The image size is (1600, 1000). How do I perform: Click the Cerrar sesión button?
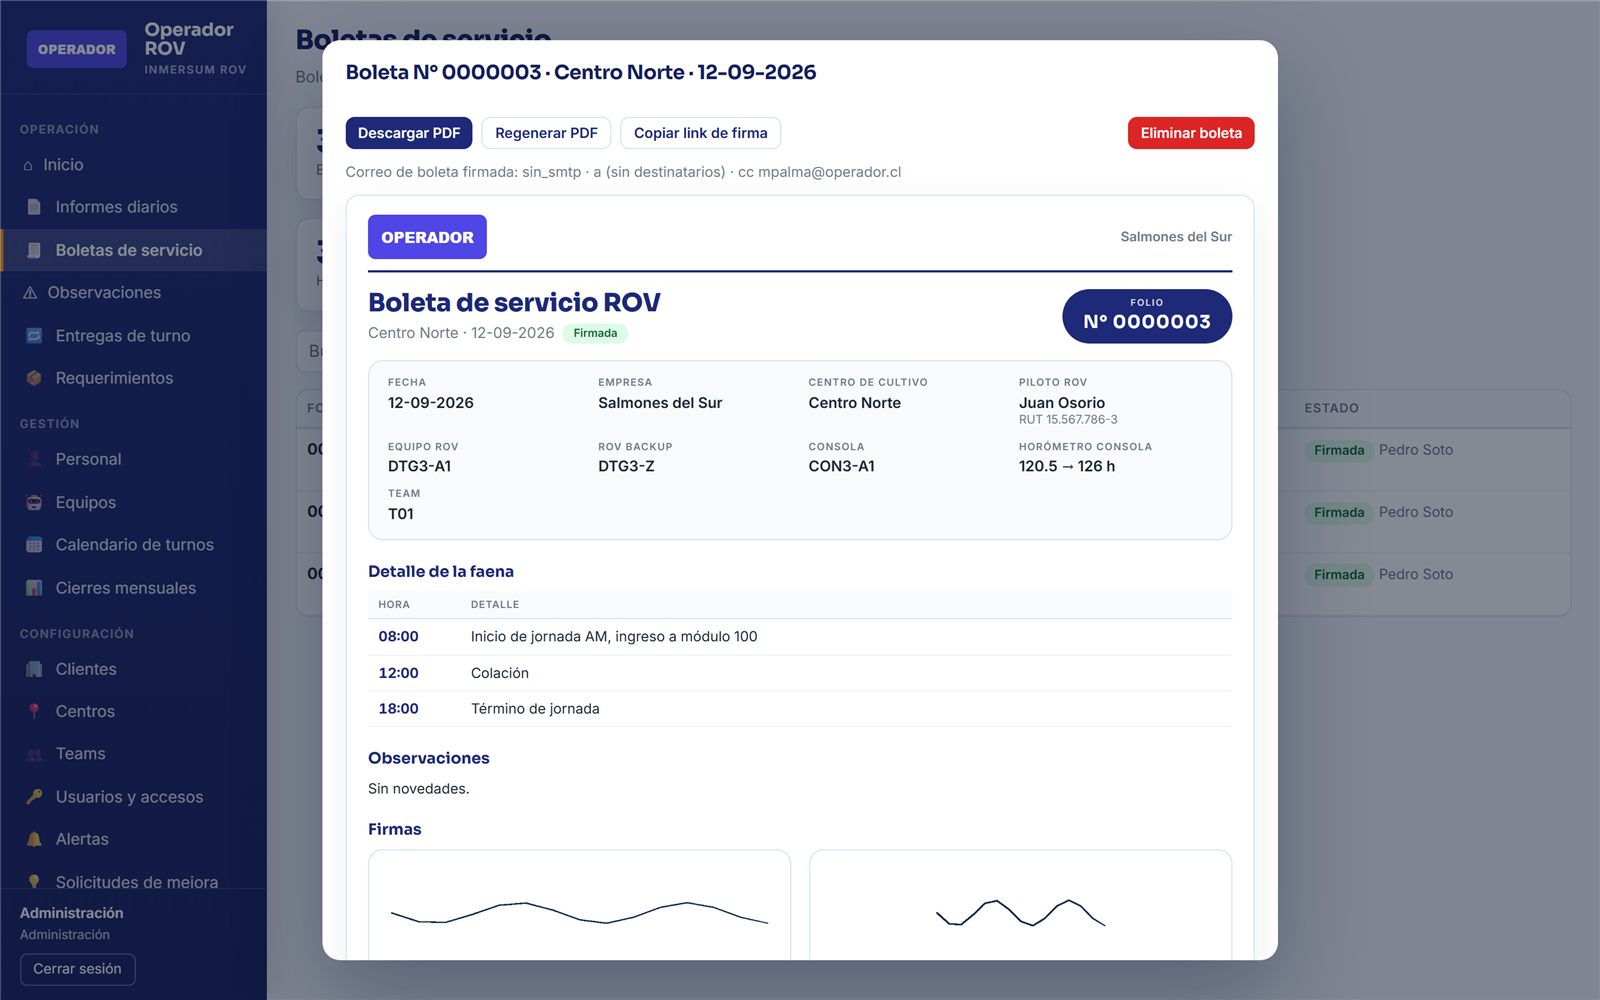pyautogui.click(x=77, y=969)
